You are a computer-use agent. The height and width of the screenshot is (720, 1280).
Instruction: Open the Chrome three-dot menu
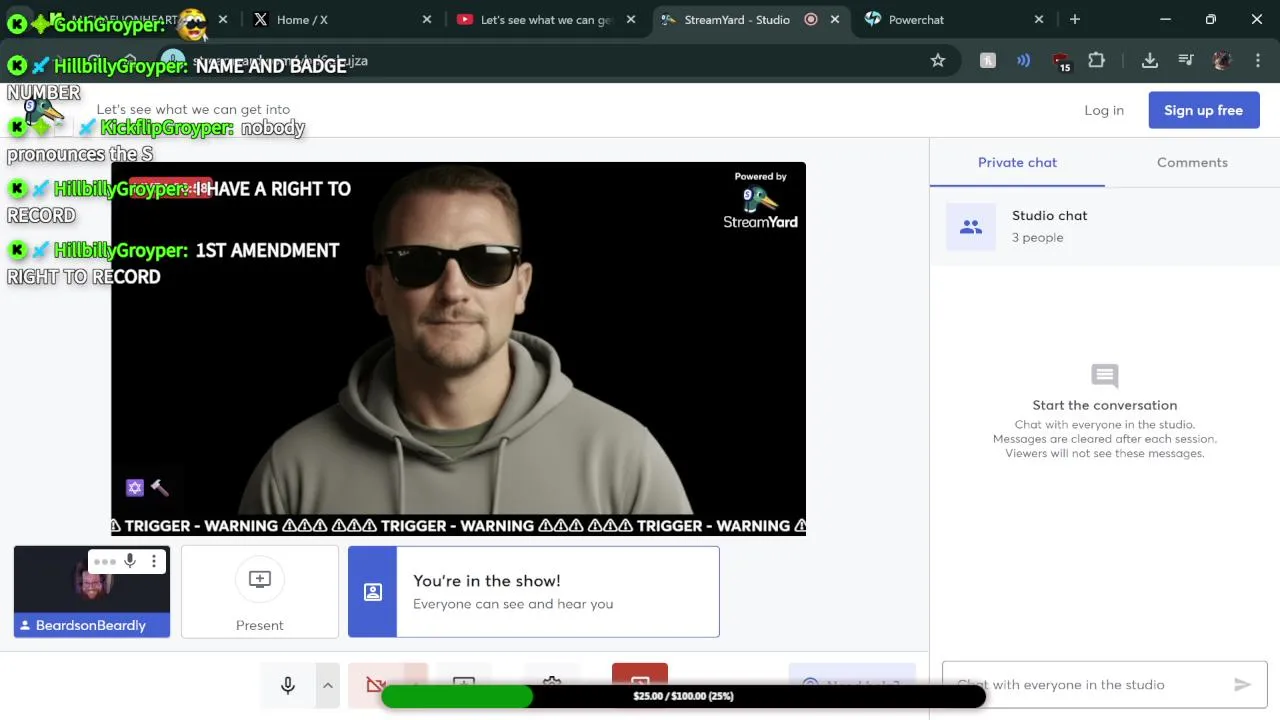1257,60
